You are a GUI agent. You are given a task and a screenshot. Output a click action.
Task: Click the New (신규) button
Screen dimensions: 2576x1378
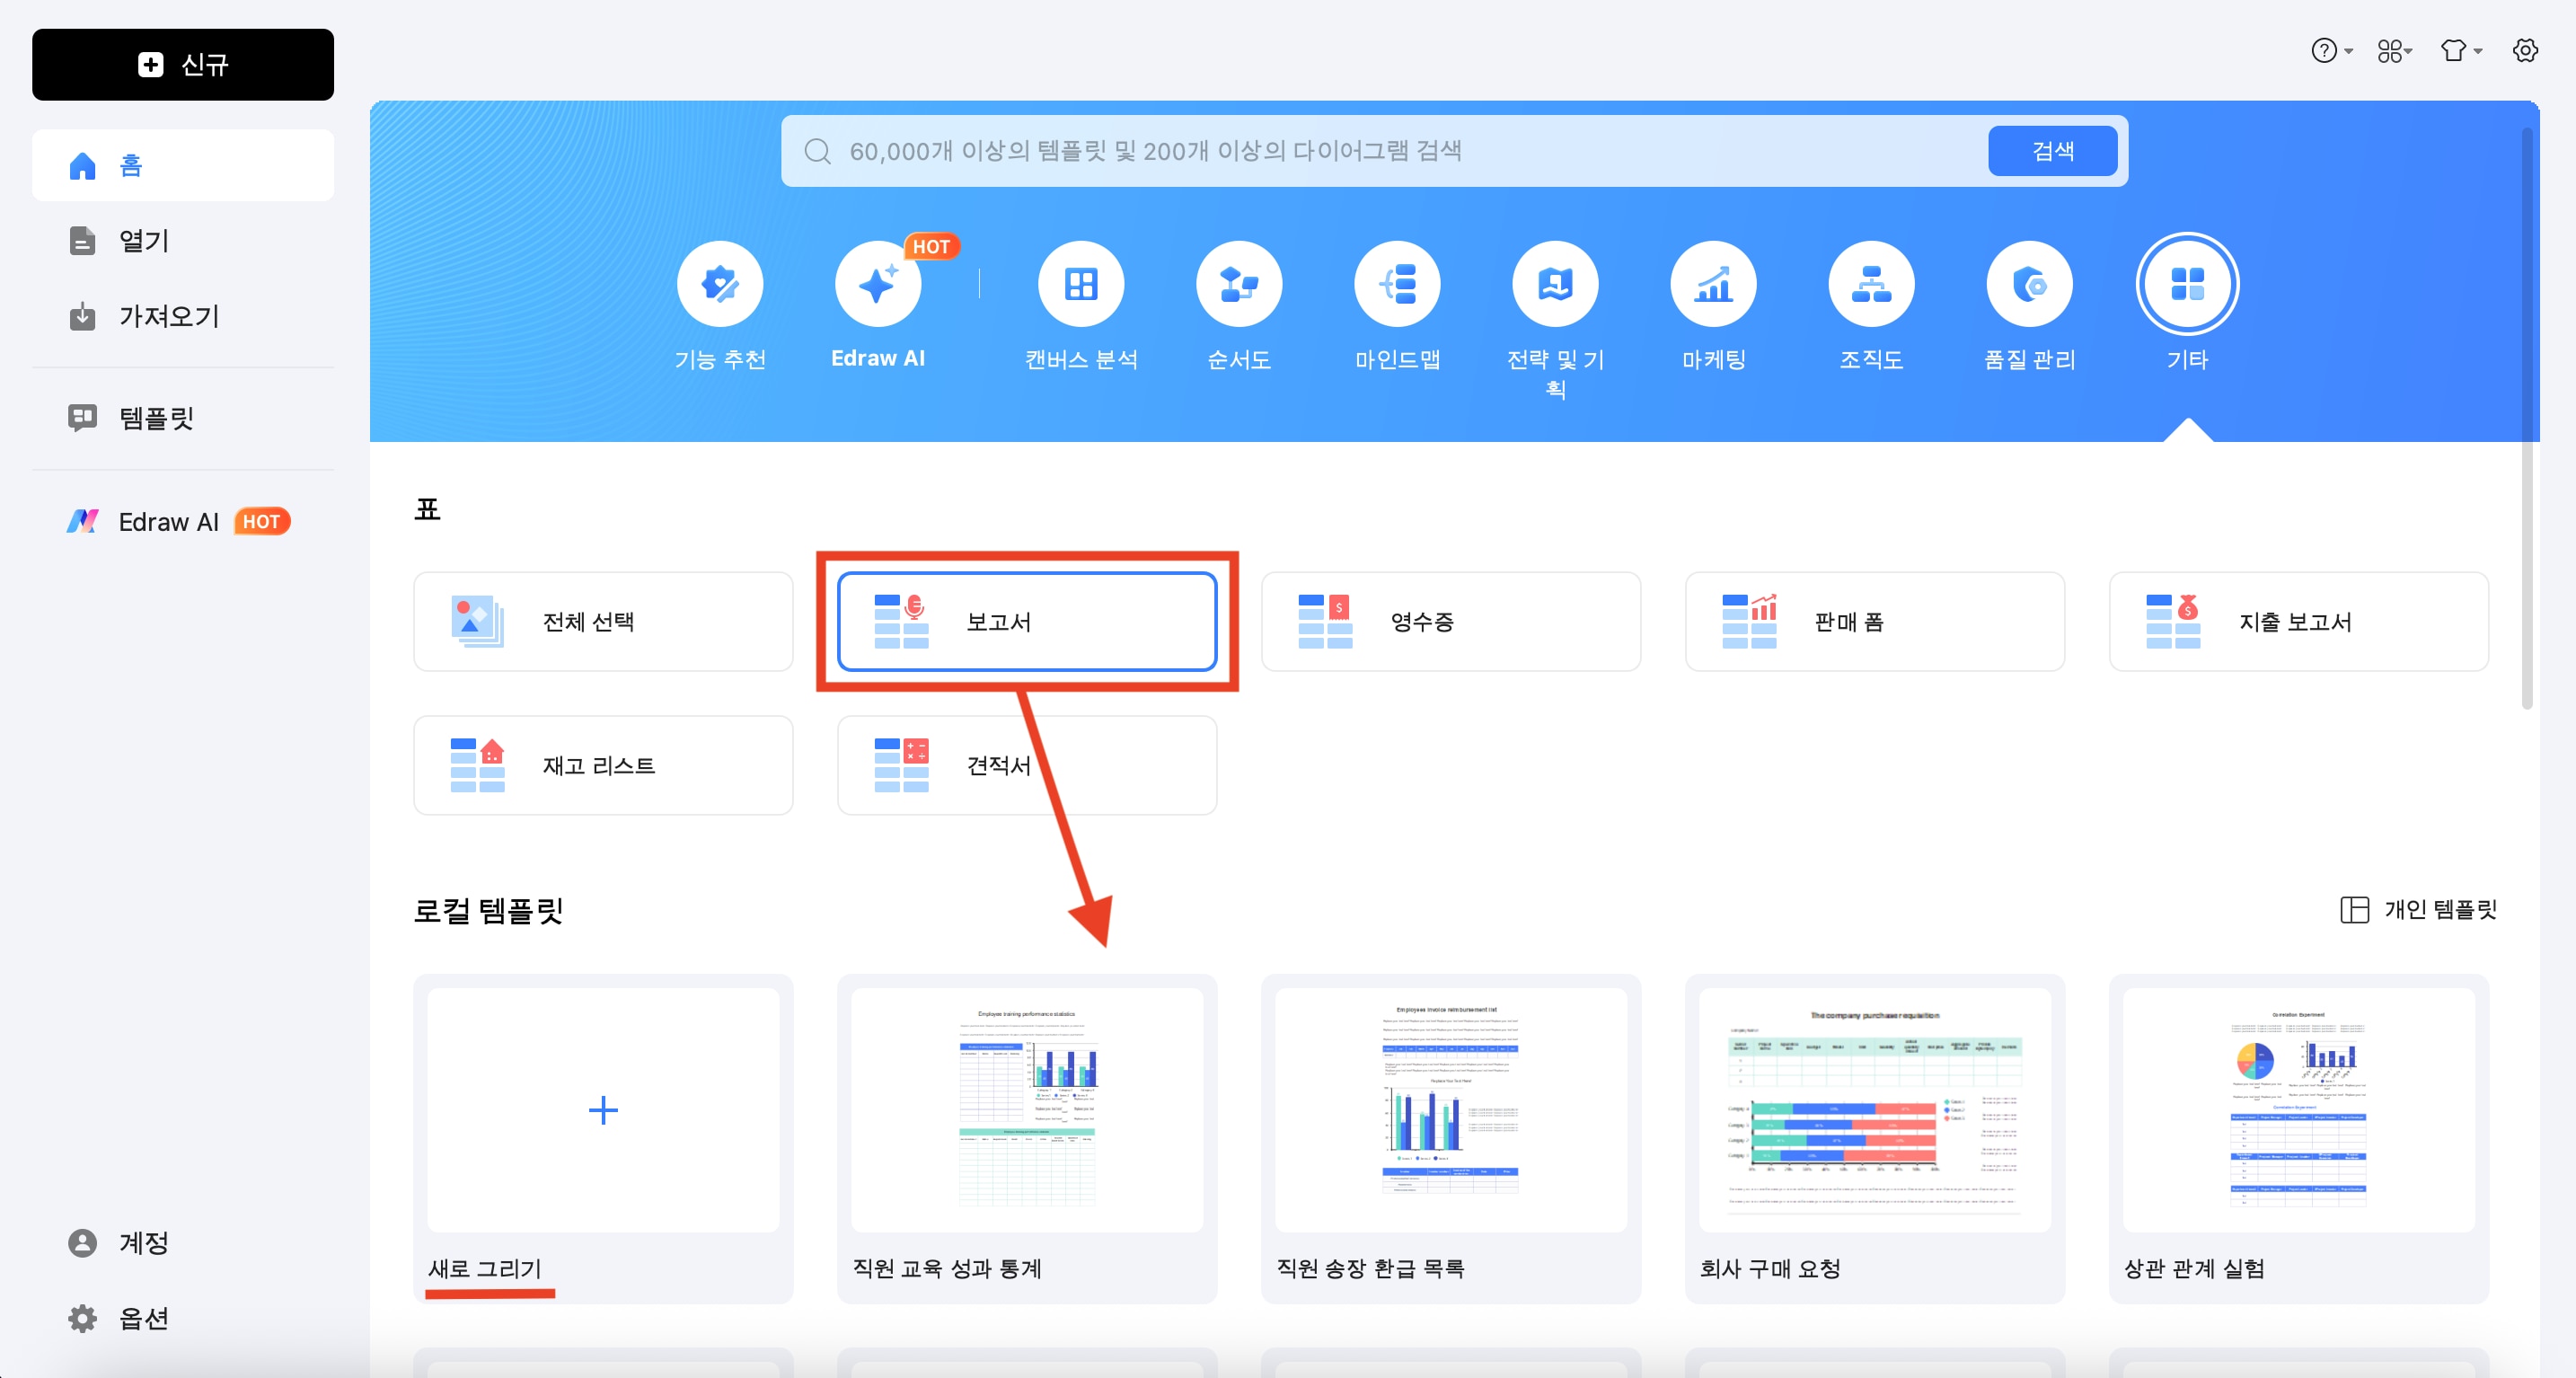coord(183,65)
